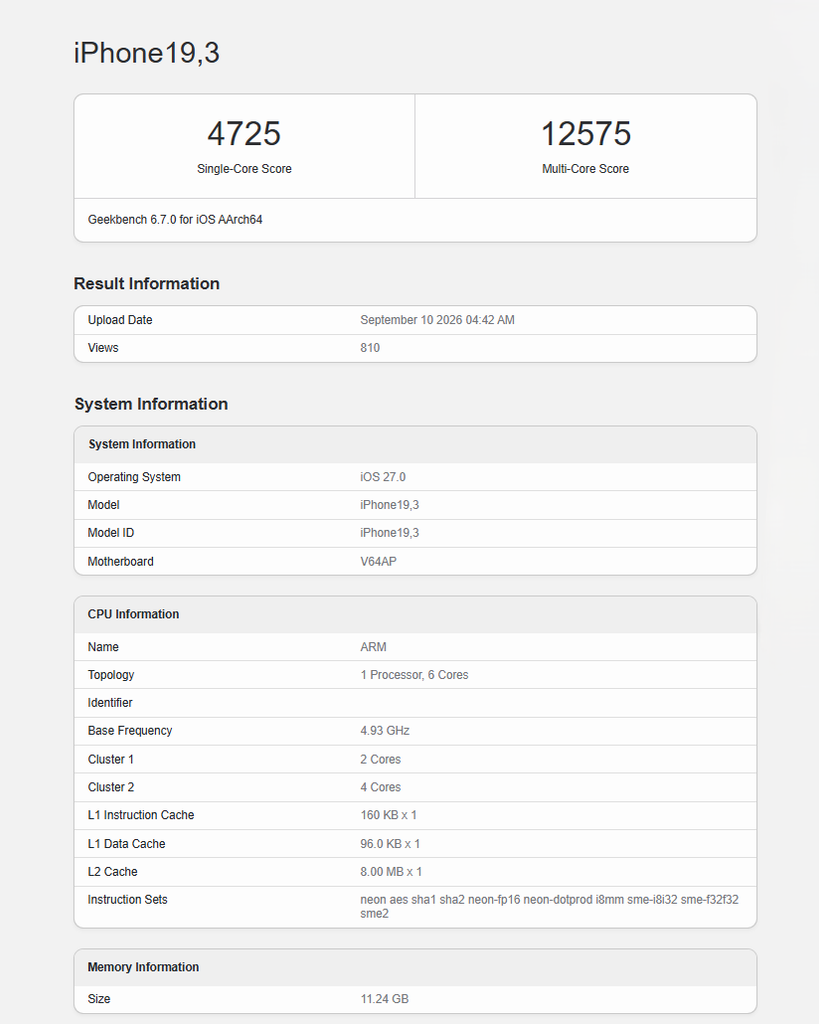Click the Base Frequency label
Image resolution: width=819 pixels, height=1024 pixels.
(130, 731)
